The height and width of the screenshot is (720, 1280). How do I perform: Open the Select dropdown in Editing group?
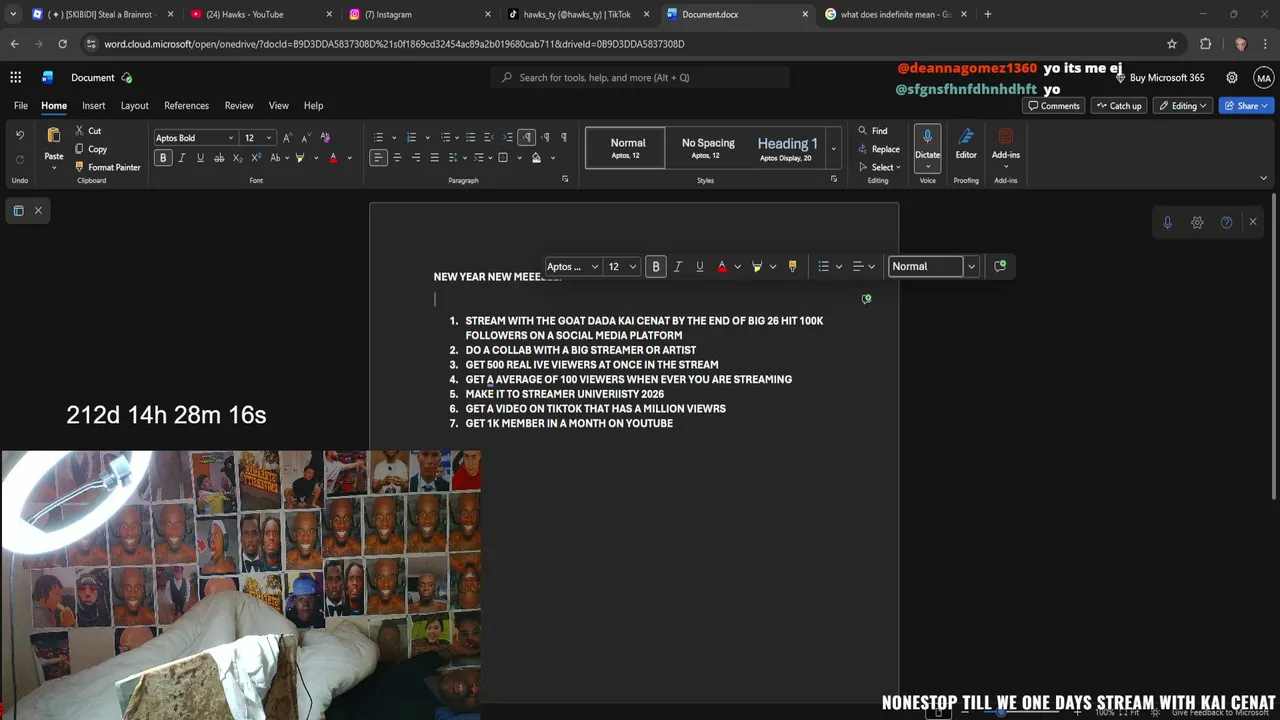[879, 167]
